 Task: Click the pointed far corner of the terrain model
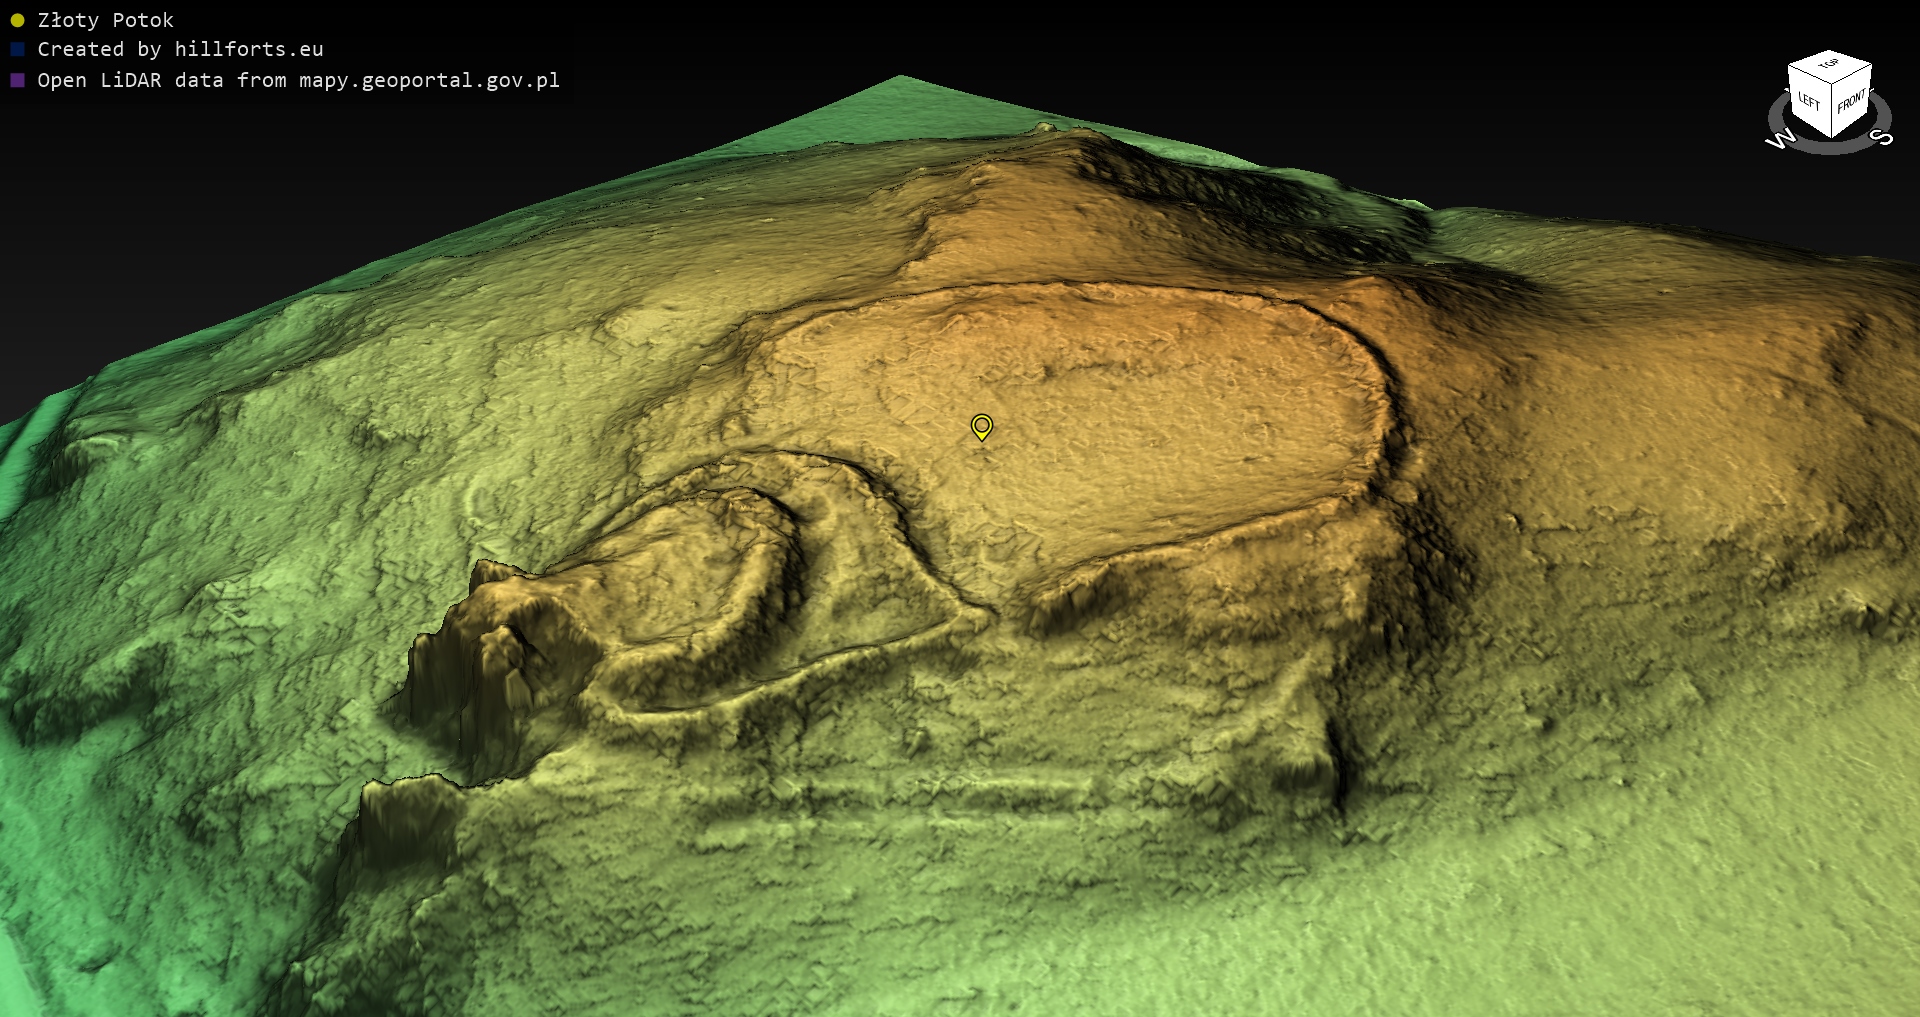pyautogui.click(x=900, y=78)
